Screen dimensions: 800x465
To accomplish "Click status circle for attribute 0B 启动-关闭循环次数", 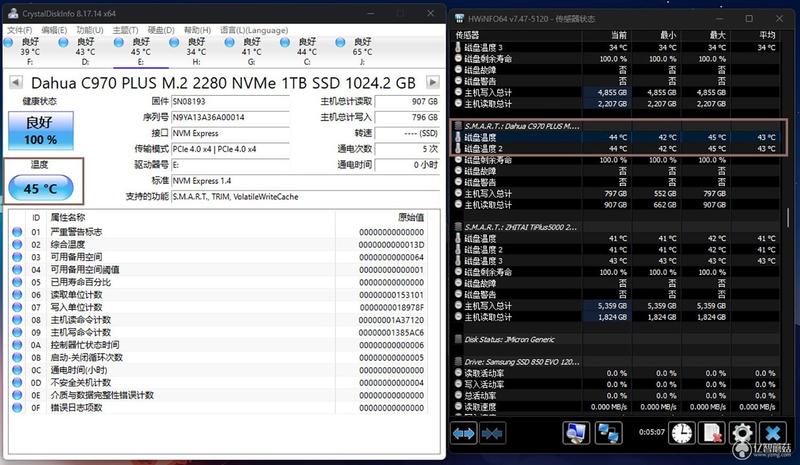I will coord(17,357).
